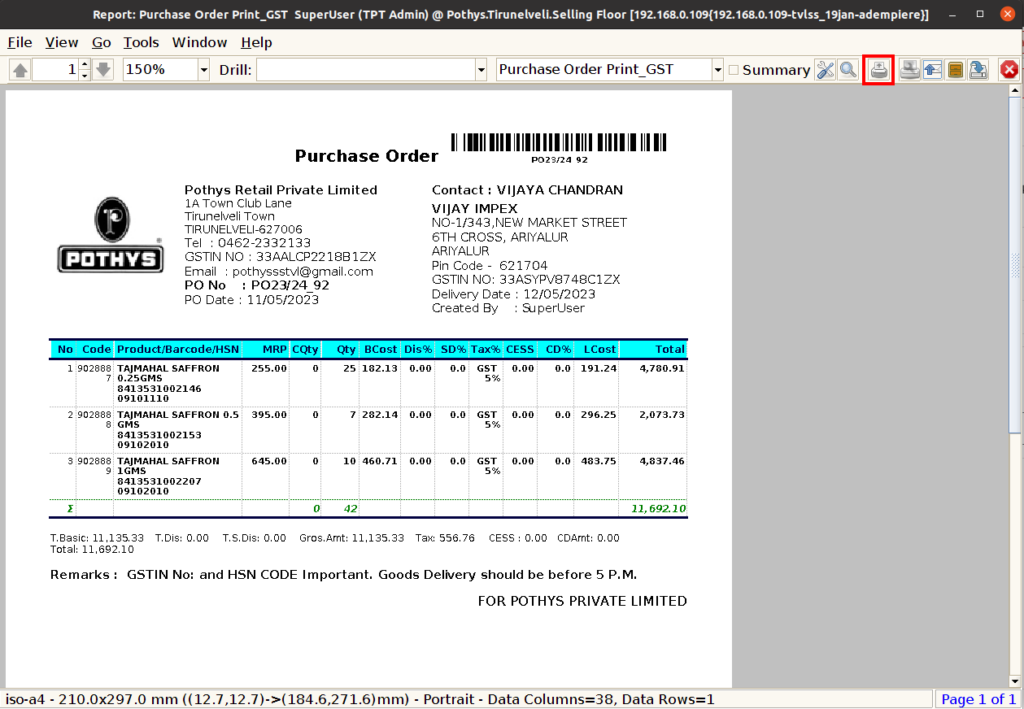Open the Purchase Order Print_GST format dropdown
The height and width of the screenshot is (709, 1024).
pyautogui.click(x=717, y=69)
